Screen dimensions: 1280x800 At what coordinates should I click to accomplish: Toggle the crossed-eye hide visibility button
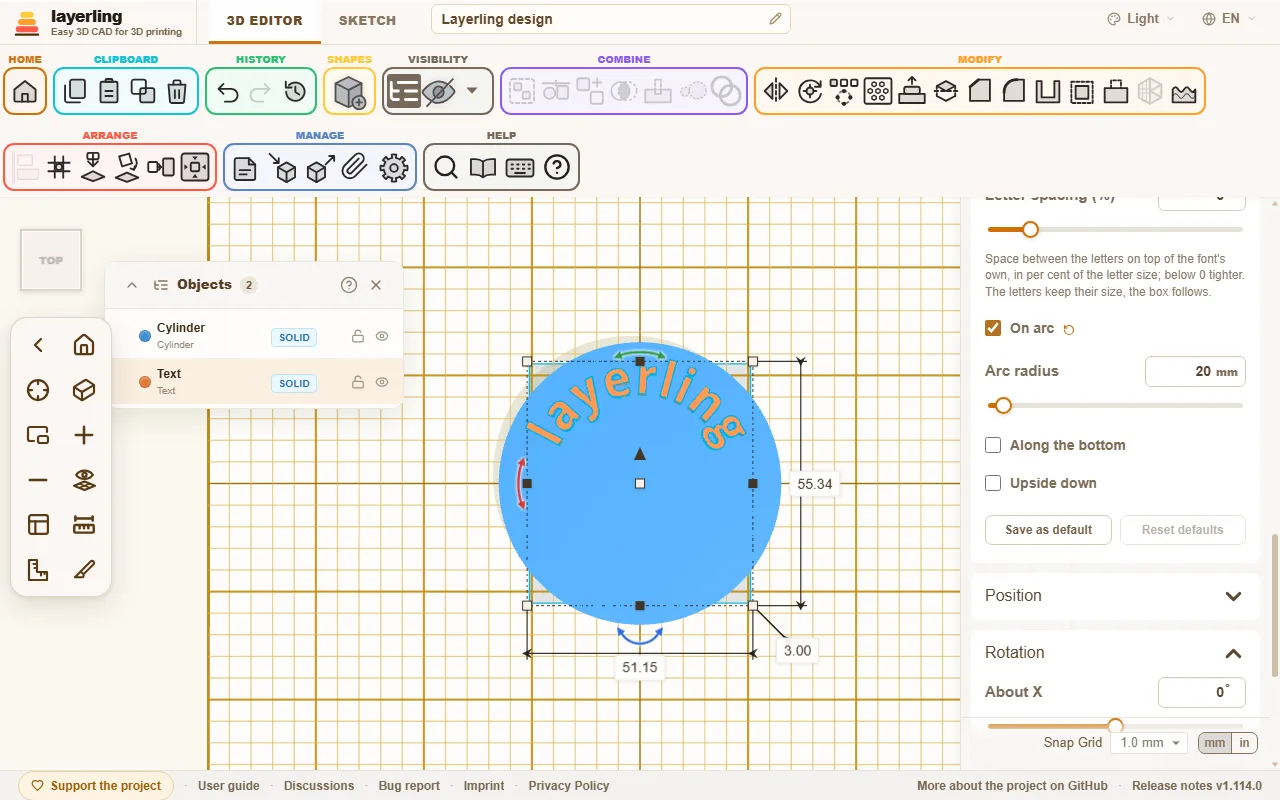439,92
